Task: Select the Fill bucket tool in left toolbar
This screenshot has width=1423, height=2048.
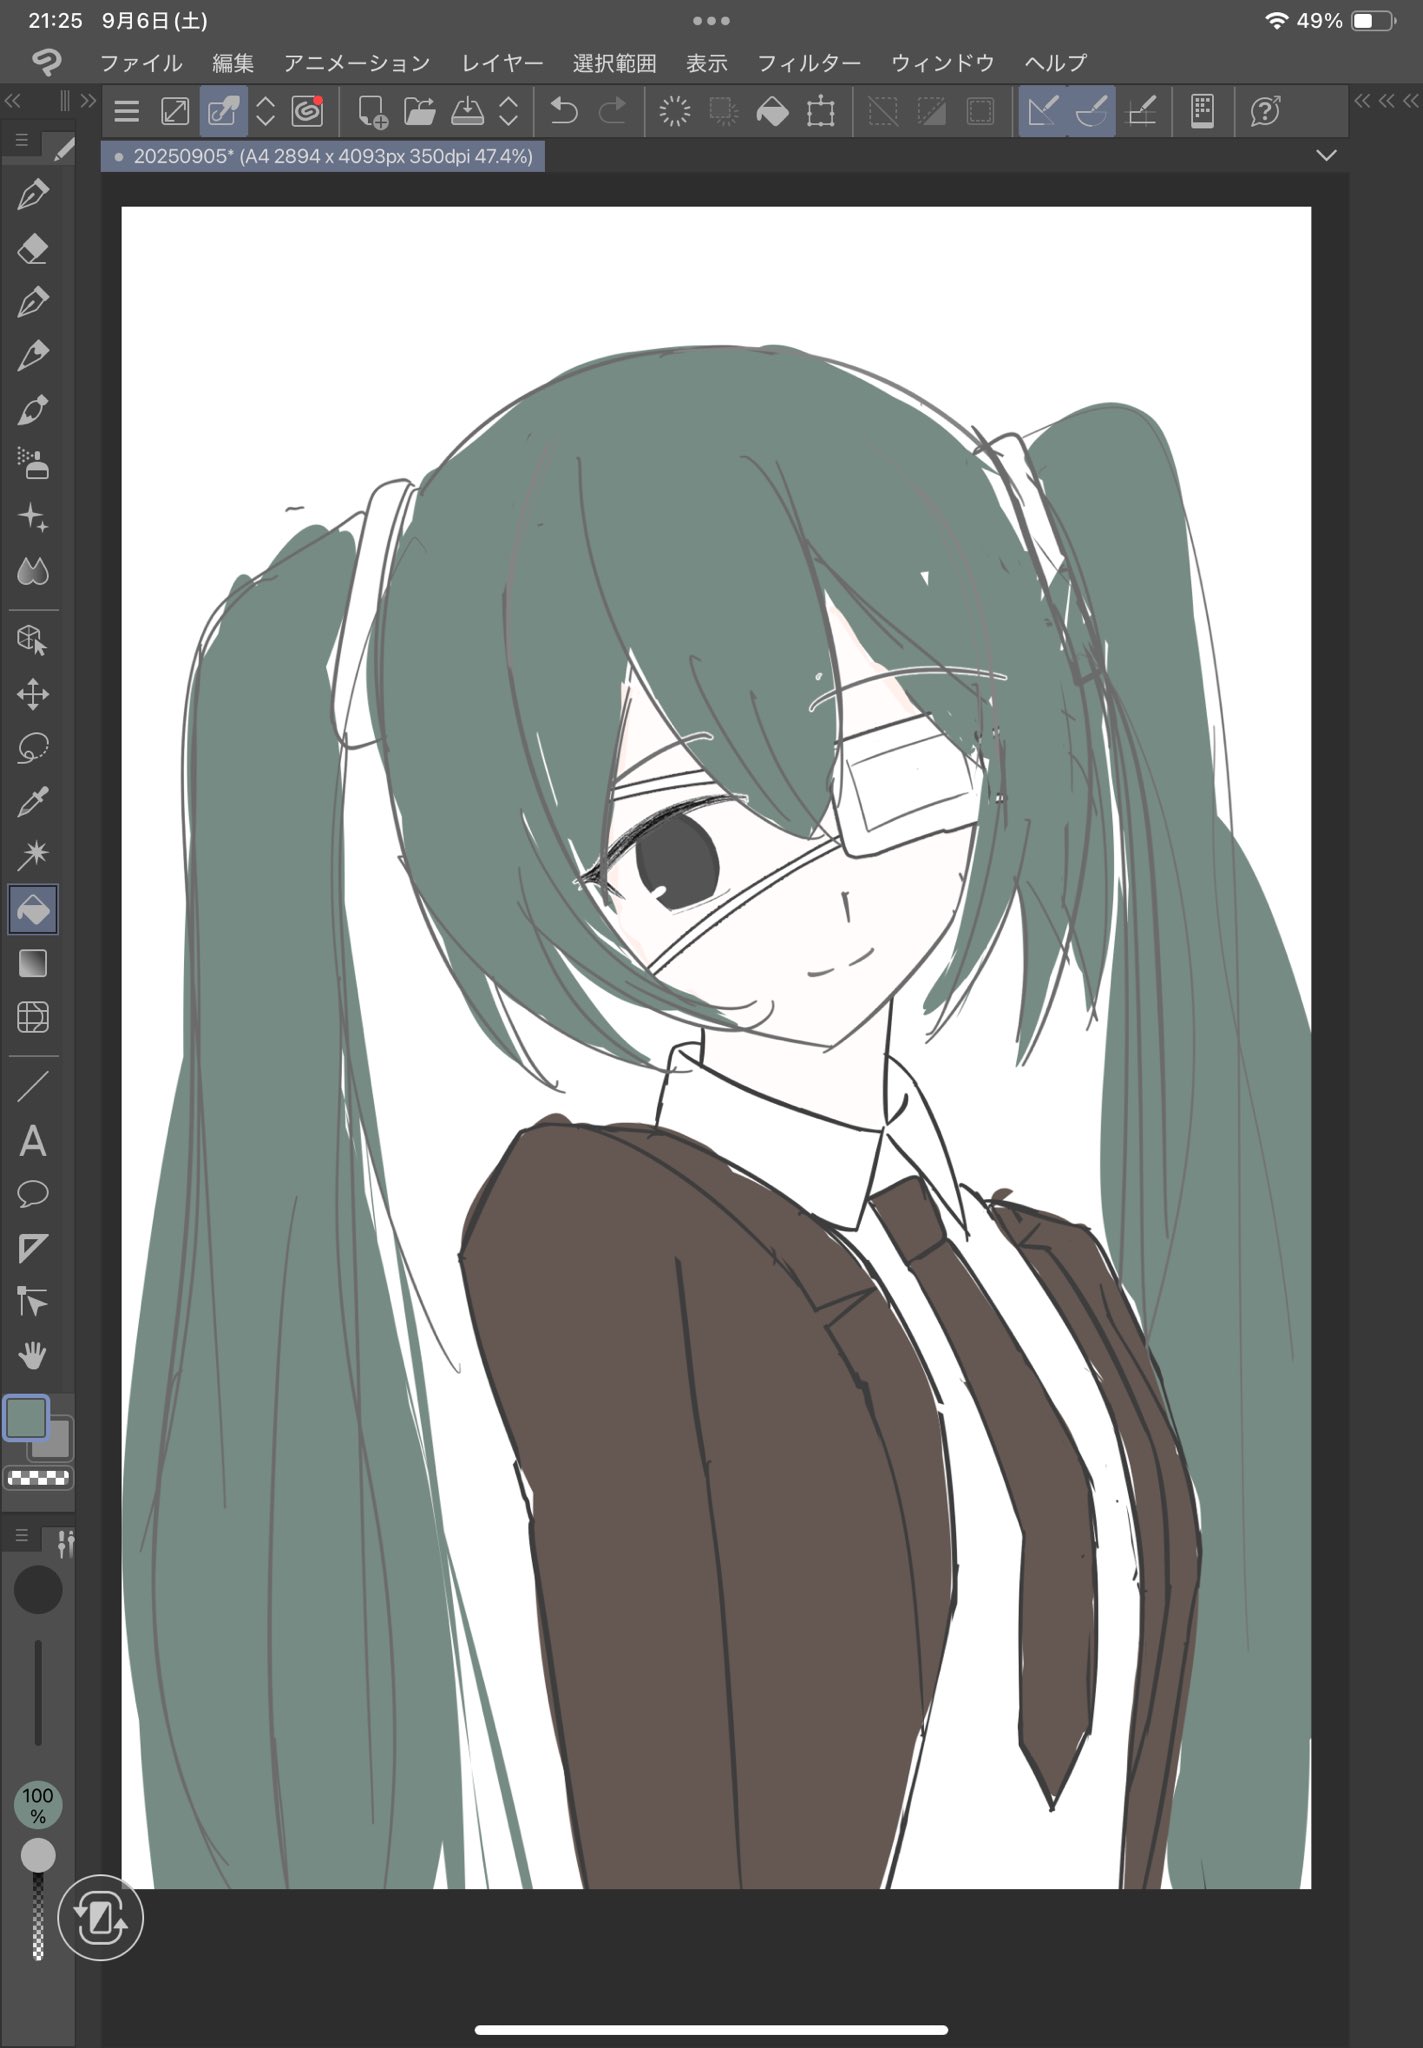Action: pos(33,910)
